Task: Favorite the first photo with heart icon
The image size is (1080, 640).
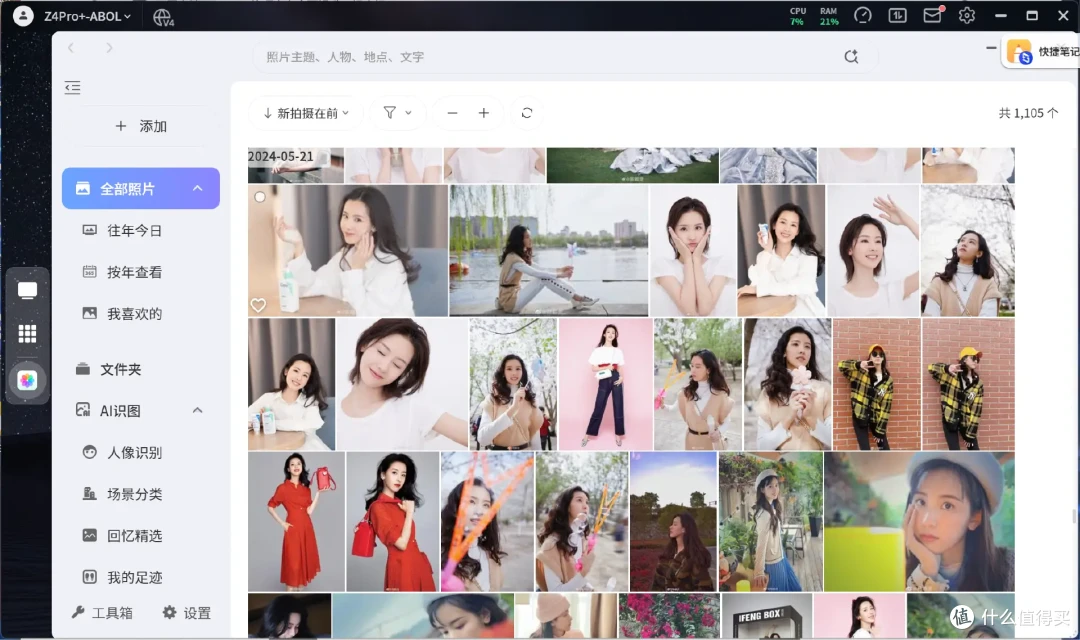Action: (x=258, y=305)
